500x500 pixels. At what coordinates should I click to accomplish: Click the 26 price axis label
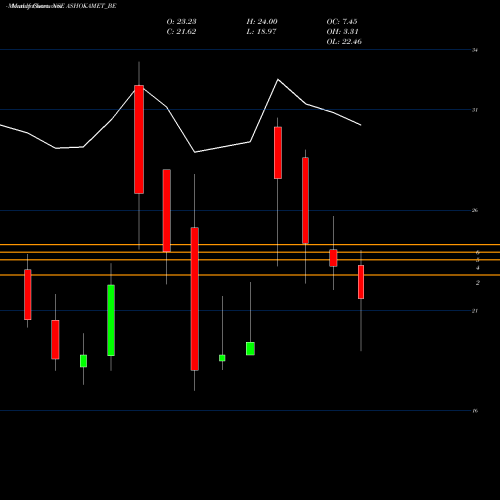[475, 210]
